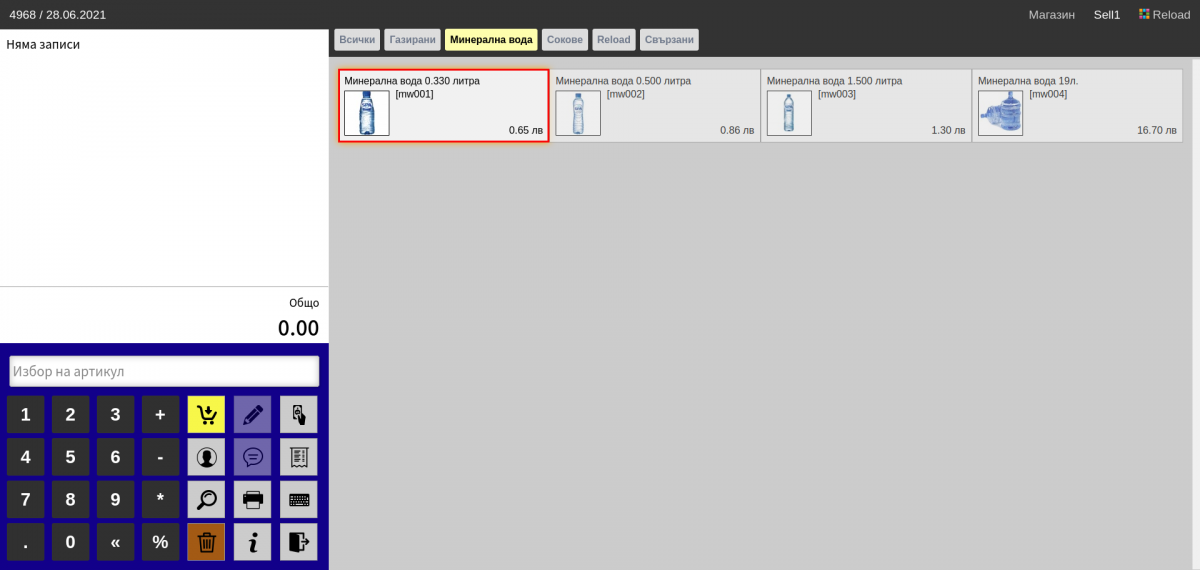This screenshot has width=1200, height=570.
Task: Click the orange trash delete icon
Action: tap(206, 542)
